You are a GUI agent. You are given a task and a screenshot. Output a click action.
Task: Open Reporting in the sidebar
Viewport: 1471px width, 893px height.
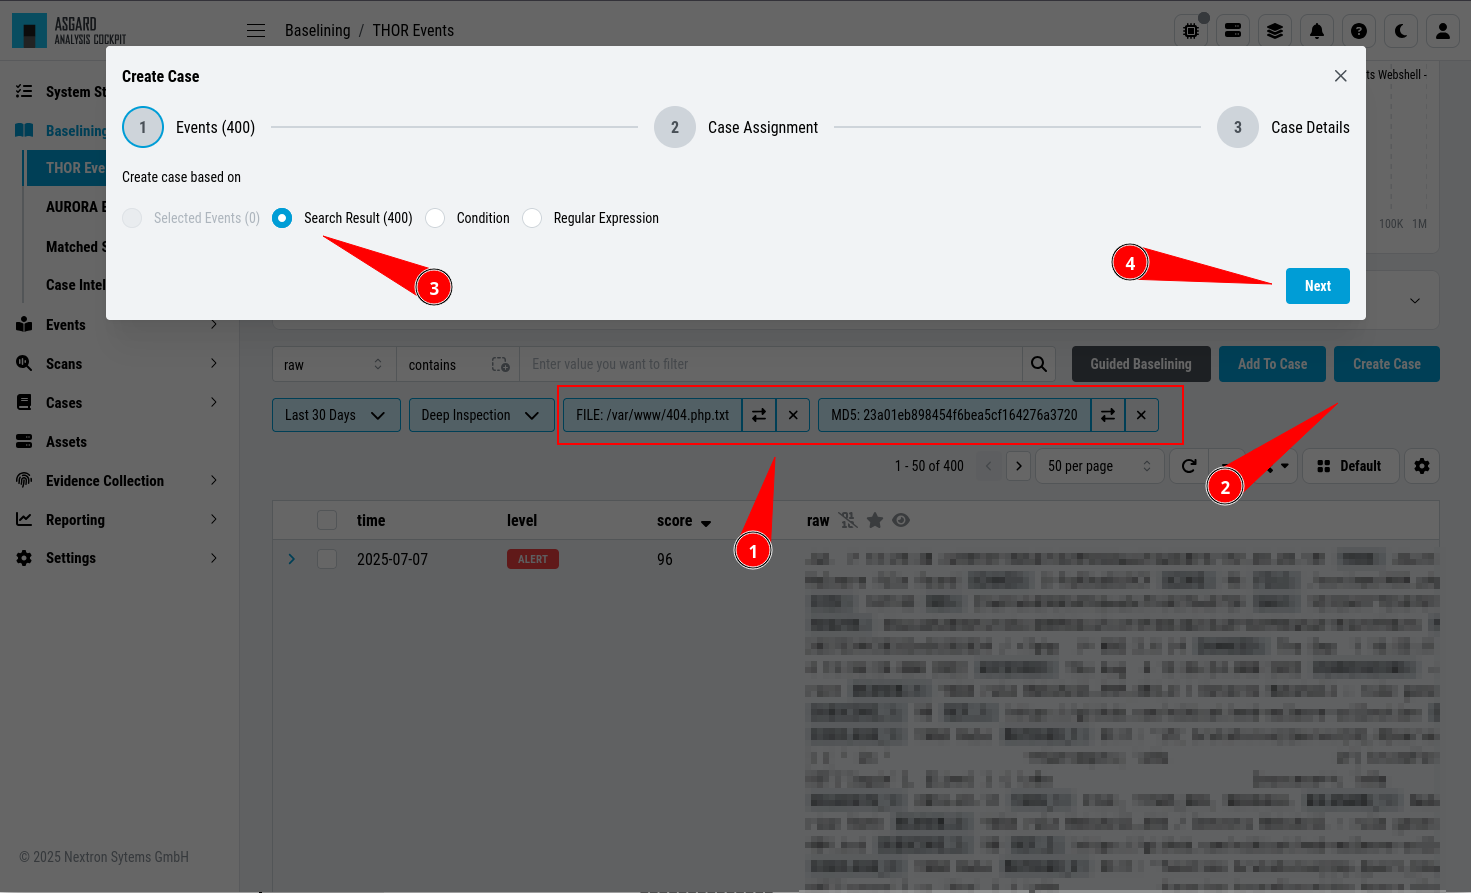(x=75, y=520)
